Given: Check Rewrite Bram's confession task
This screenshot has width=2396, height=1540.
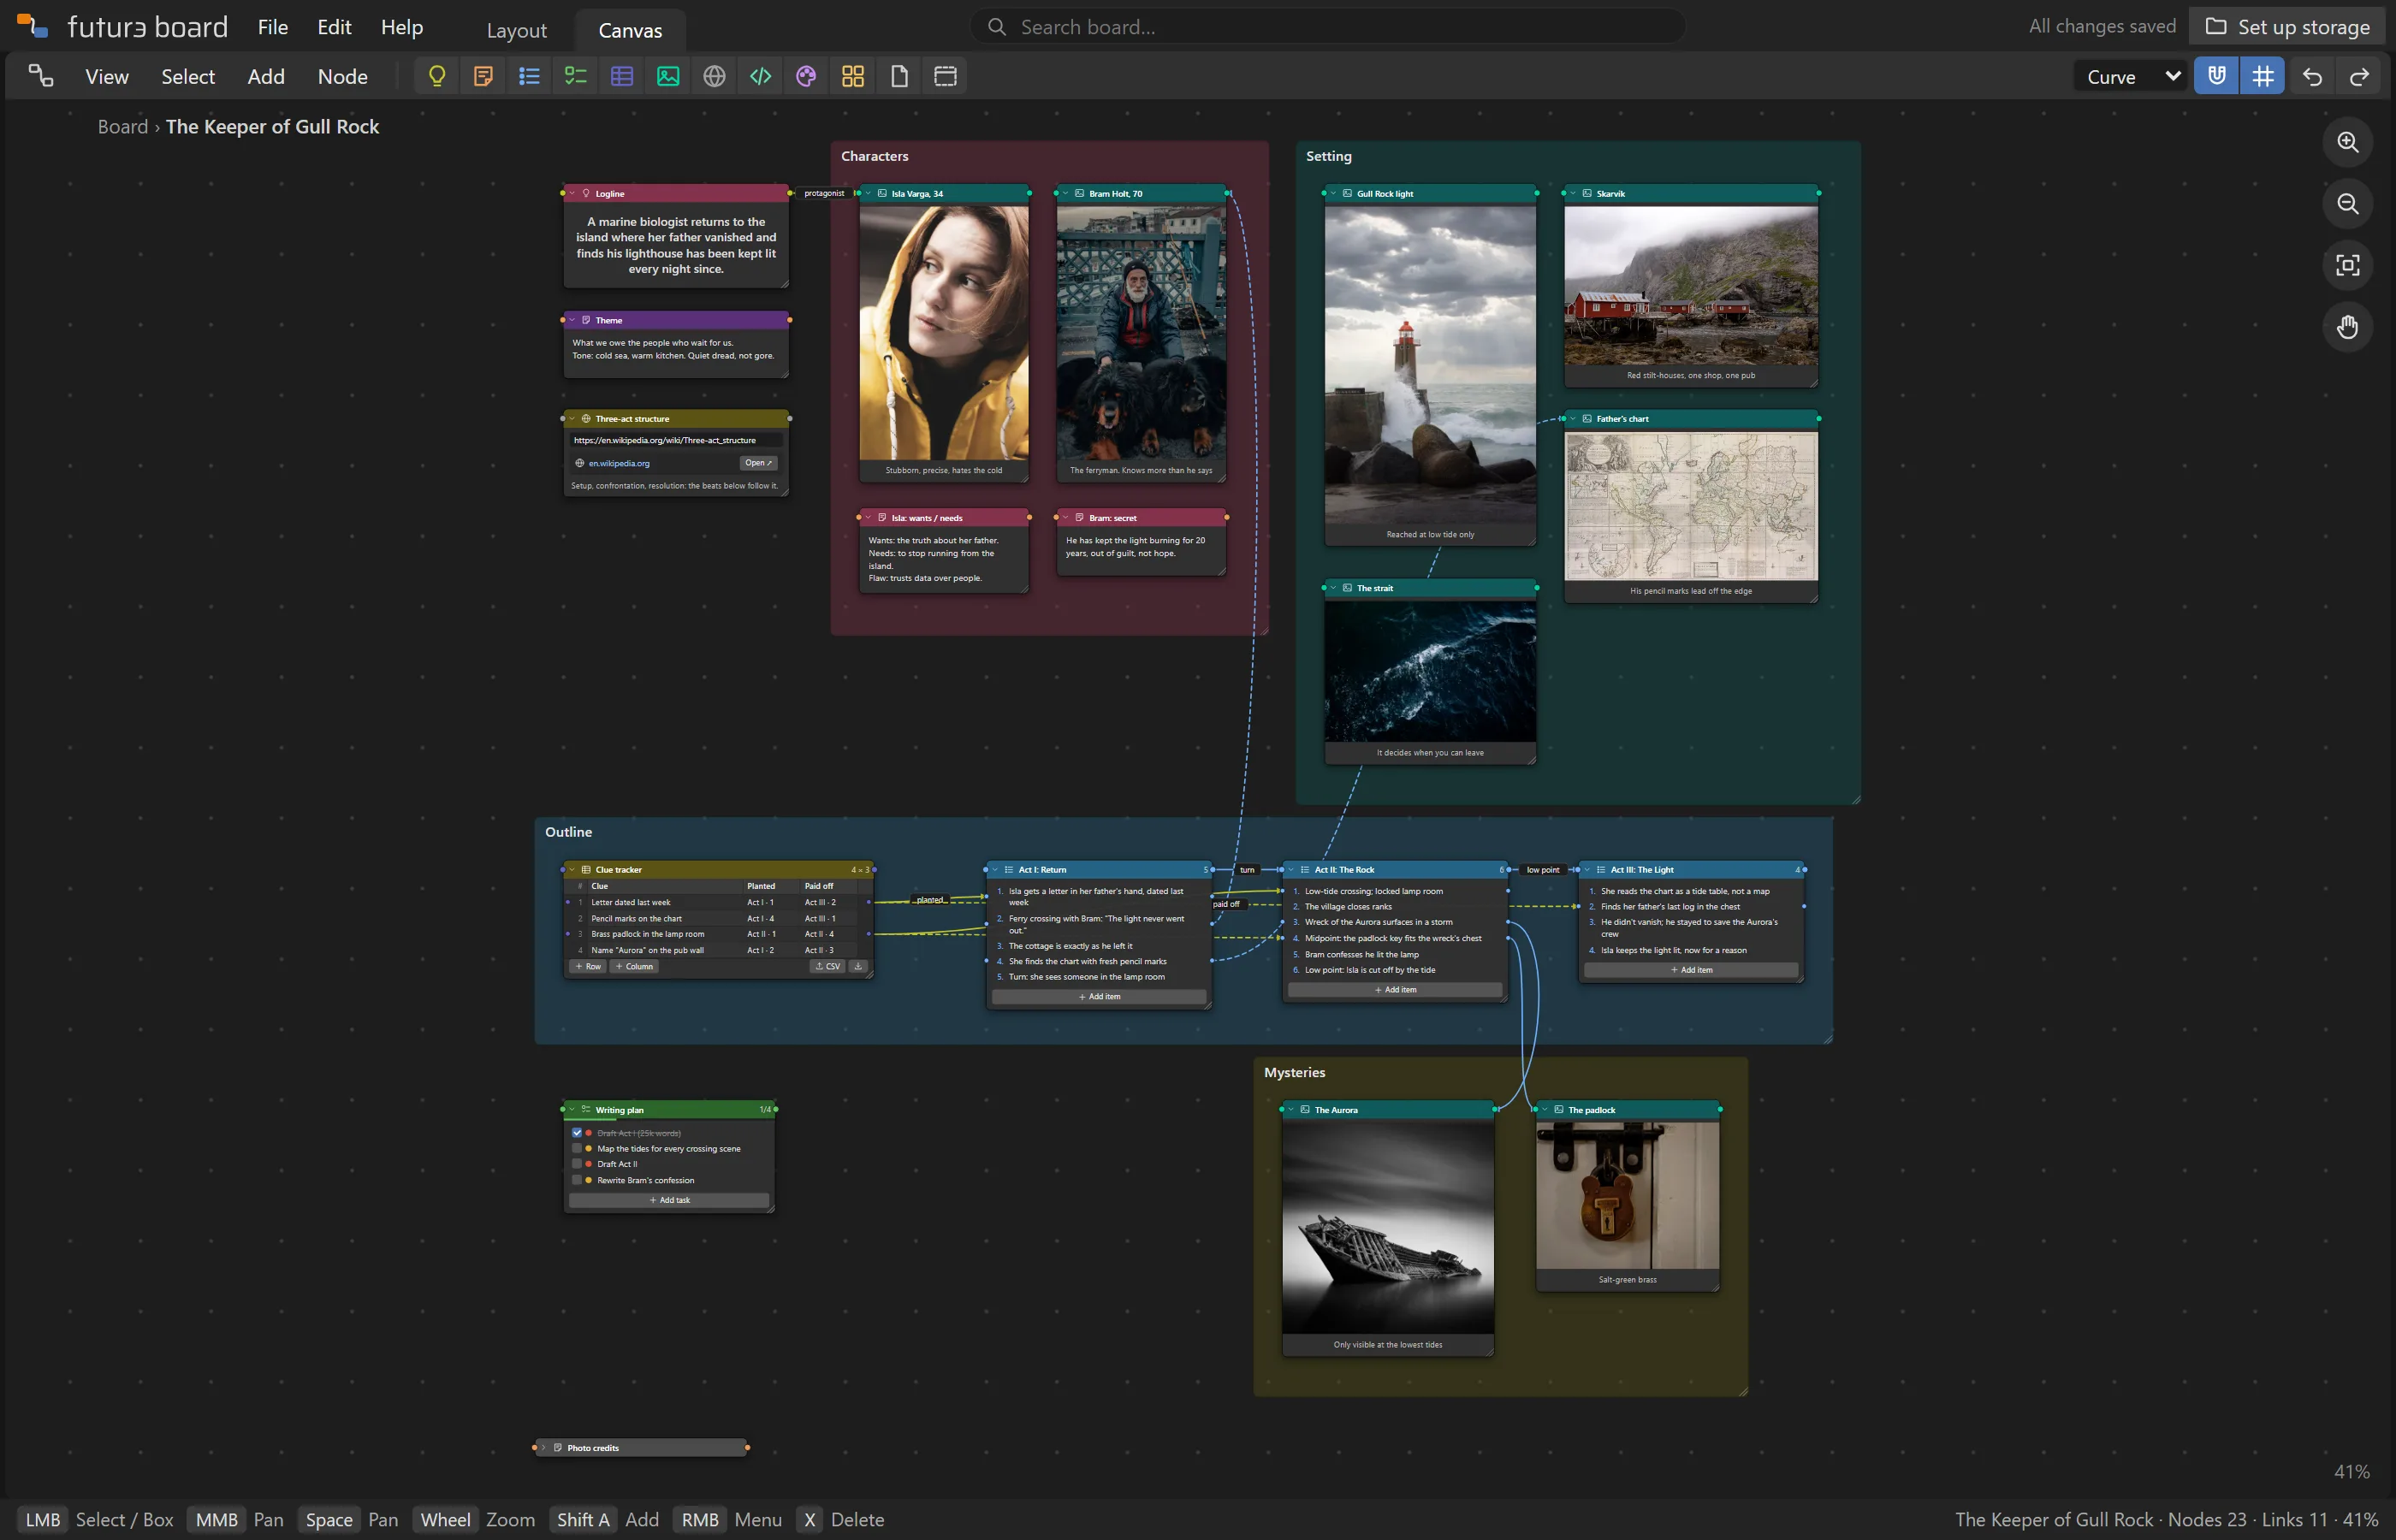Looking at the screenshot, I should 577,1180.
